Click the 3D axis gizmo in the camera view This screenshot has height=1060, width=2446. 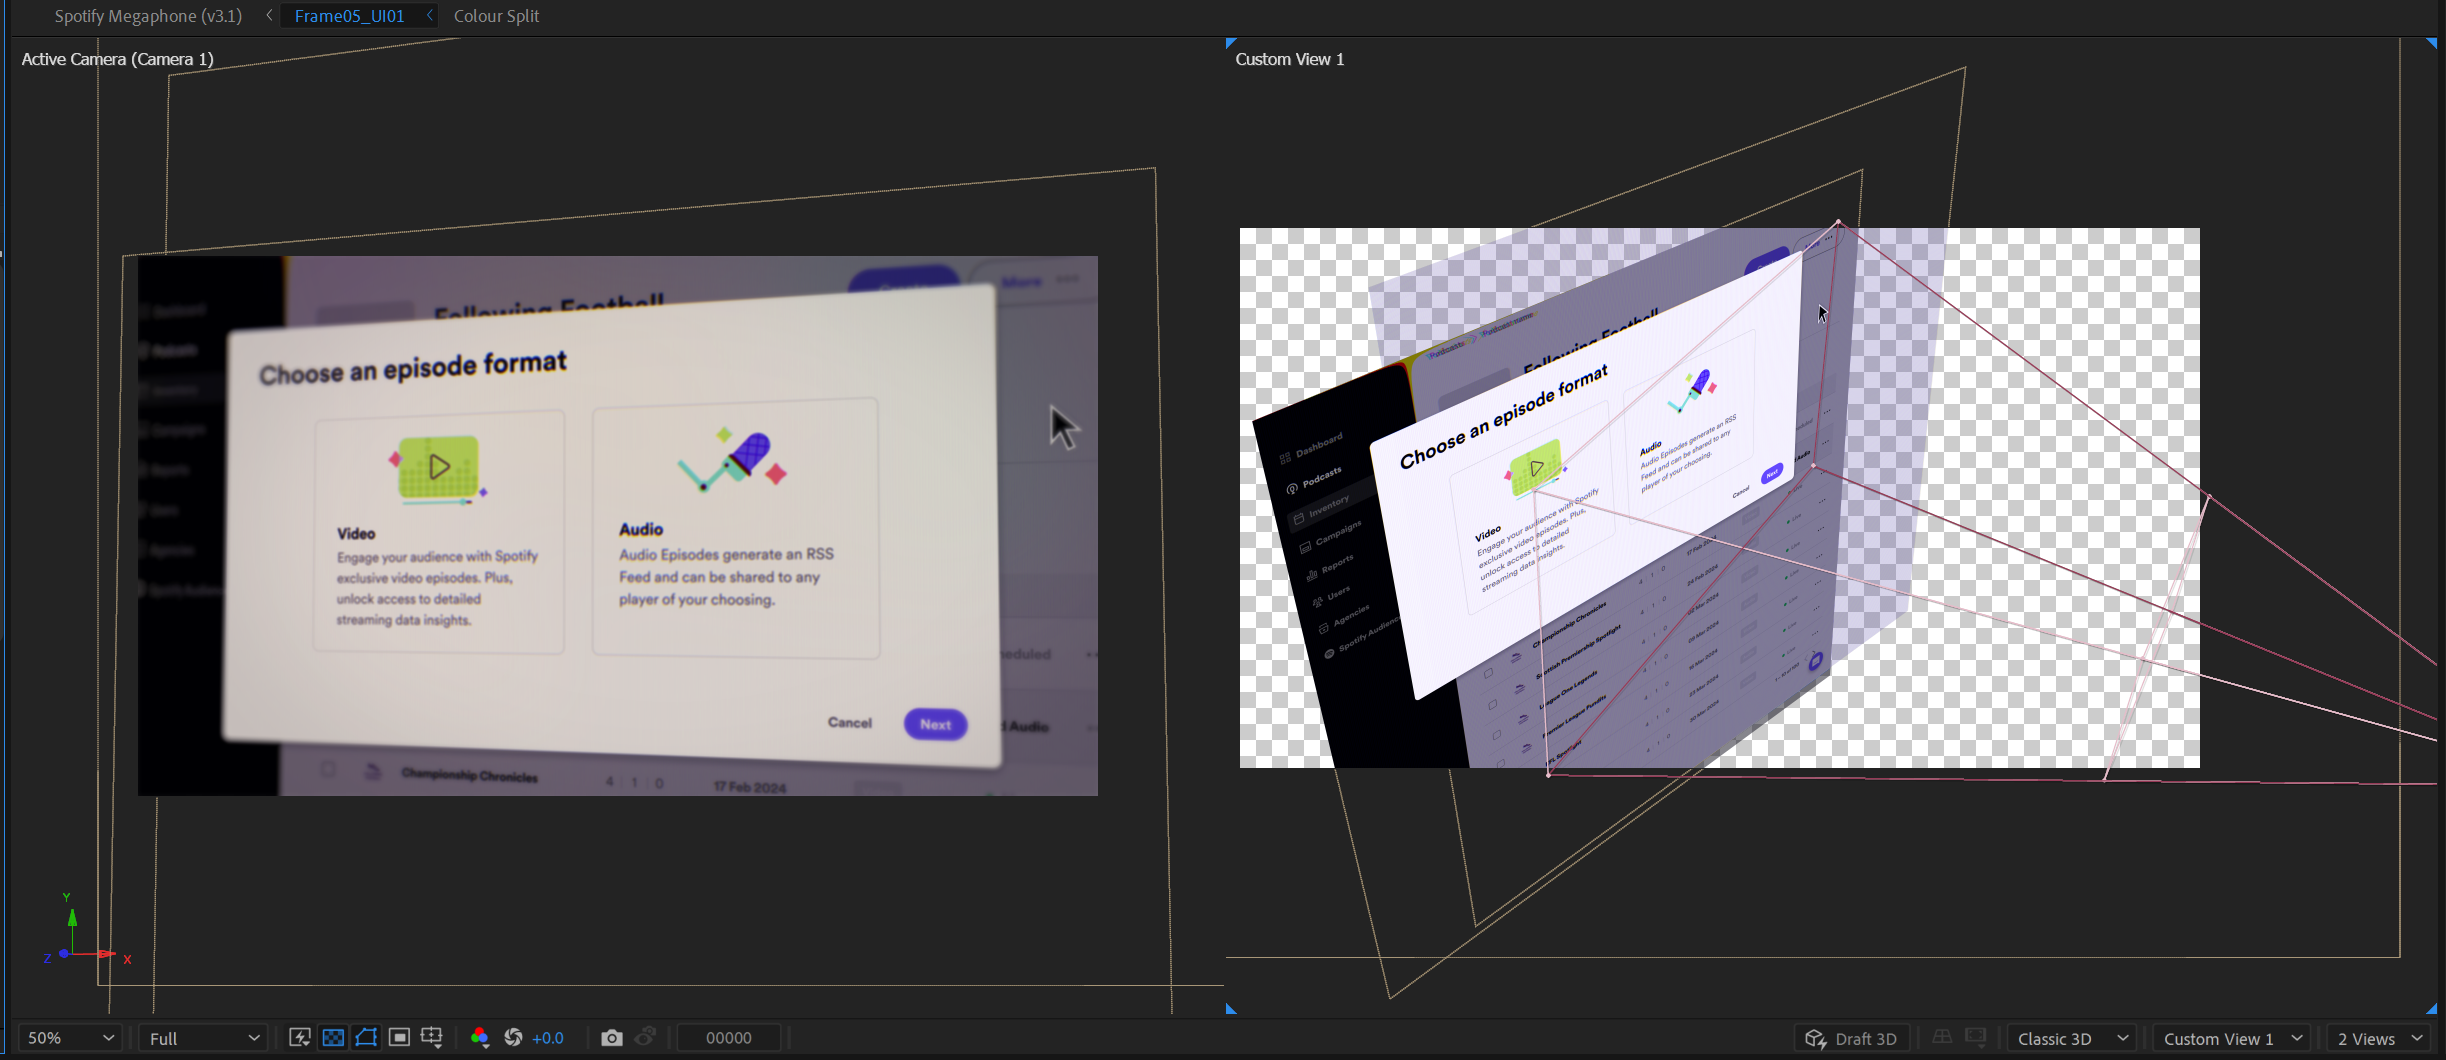coord(86,930)
